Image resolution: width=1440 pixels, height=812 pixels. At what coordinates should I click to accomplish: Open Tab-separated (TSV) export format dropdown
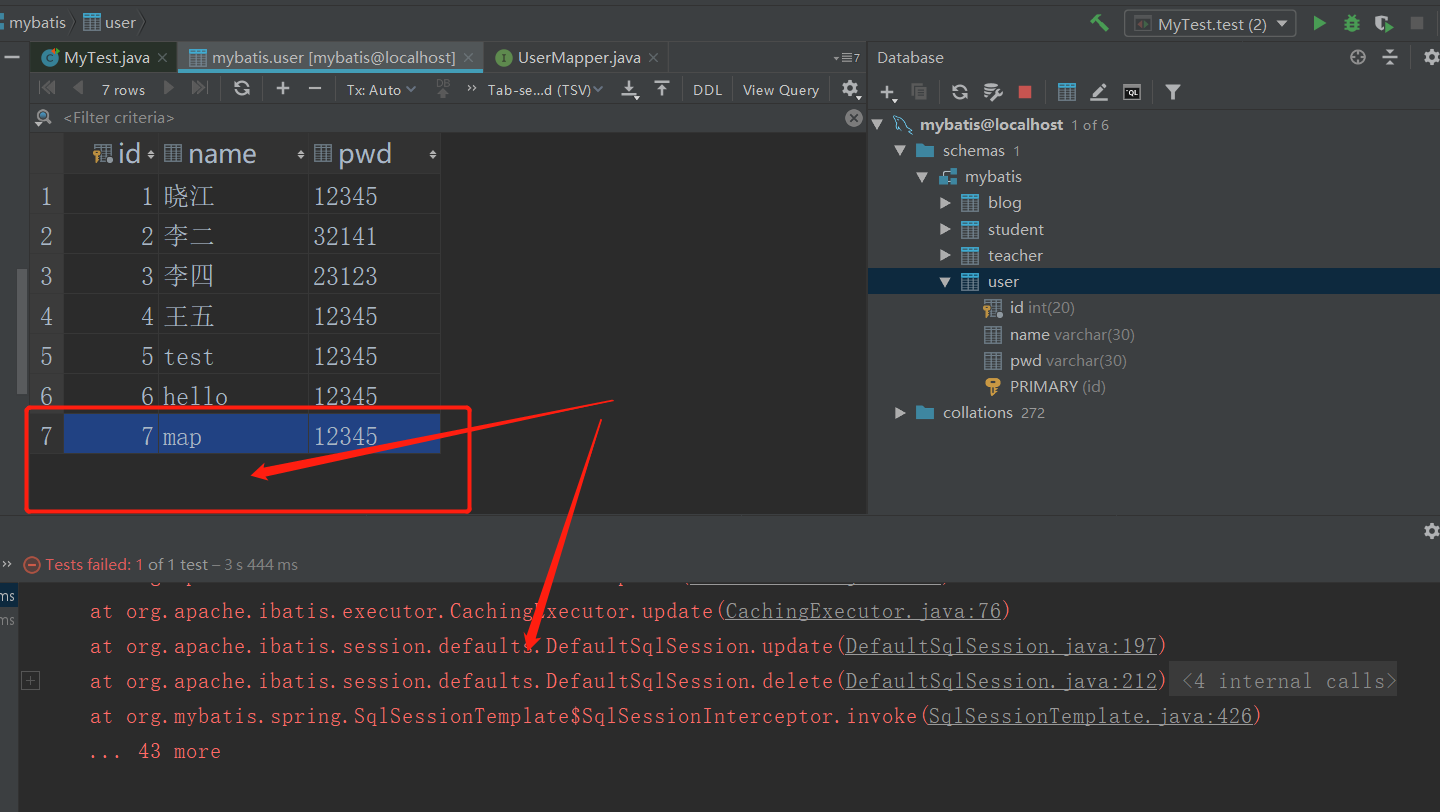click(x=545, y=90)
